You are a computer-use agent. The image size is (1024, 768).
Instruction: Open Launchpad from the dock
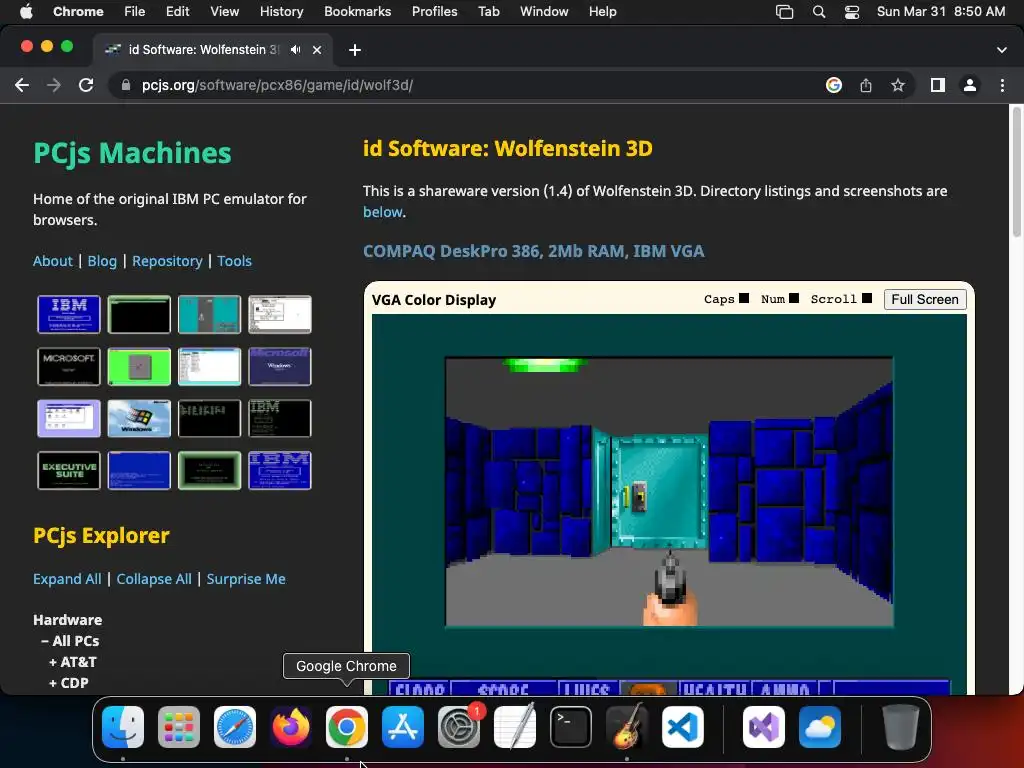click(179, 727)
